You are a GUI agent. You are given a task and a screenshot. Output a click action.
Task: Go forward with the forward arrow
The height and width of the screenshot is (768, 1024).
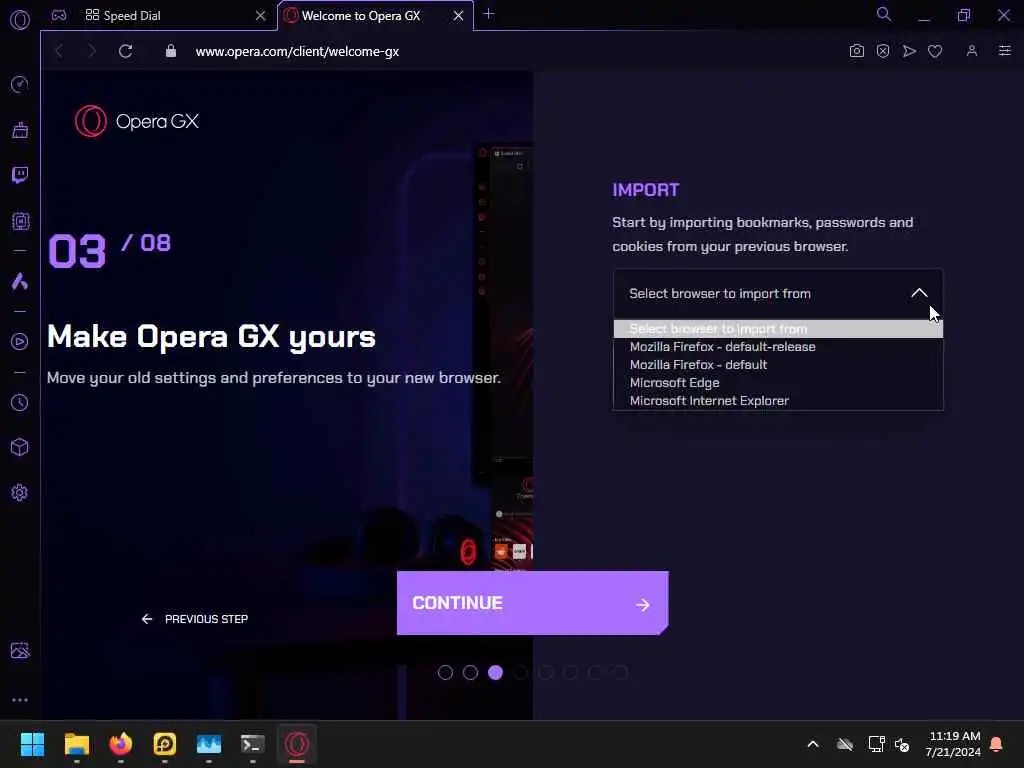coord(92,51)
